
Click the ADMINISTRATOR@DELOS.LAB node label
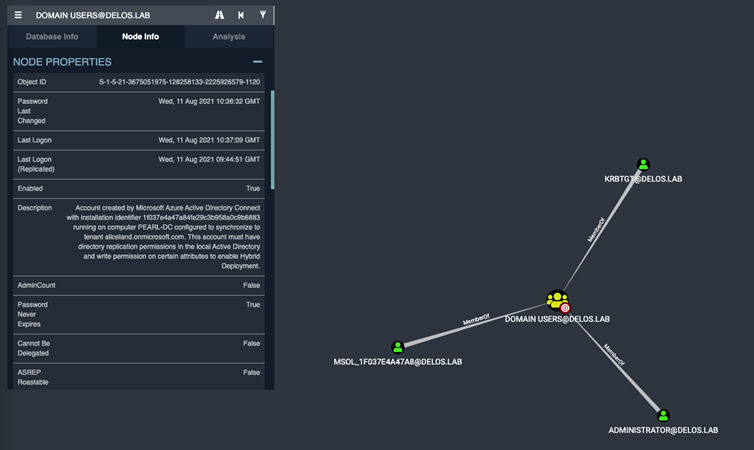click(663, 430)
